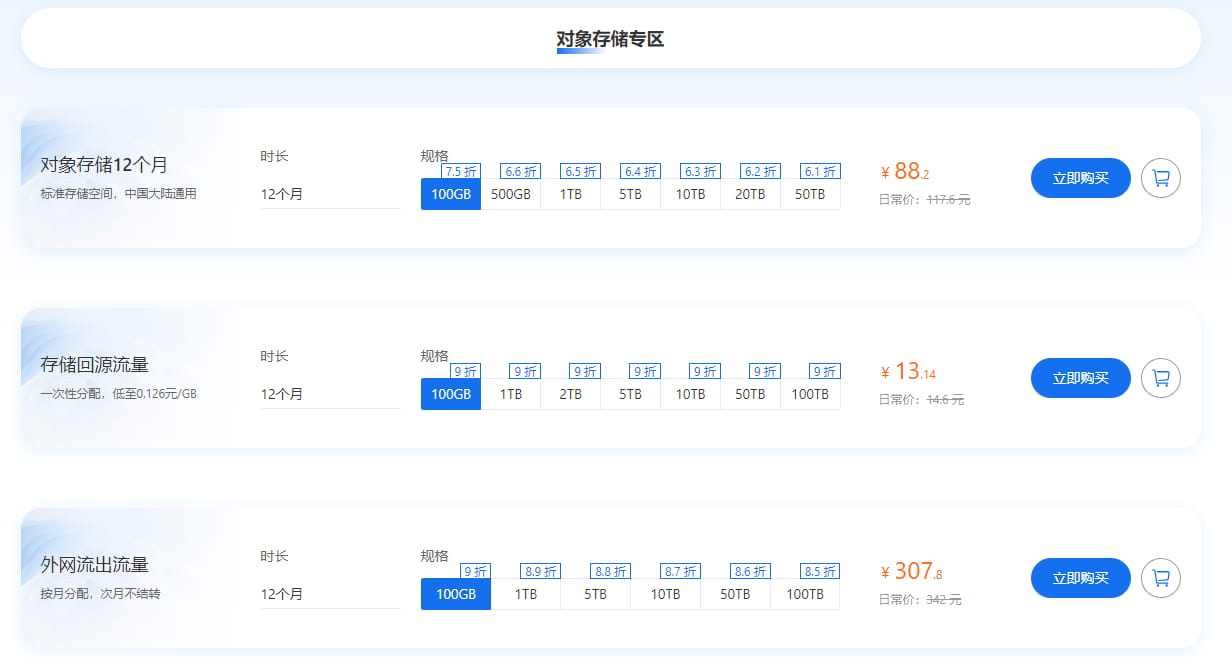Viewport: 1232px width, 664px height.
Task: Open 12个月 duration field for 存储回源流量
Action: 331,394
